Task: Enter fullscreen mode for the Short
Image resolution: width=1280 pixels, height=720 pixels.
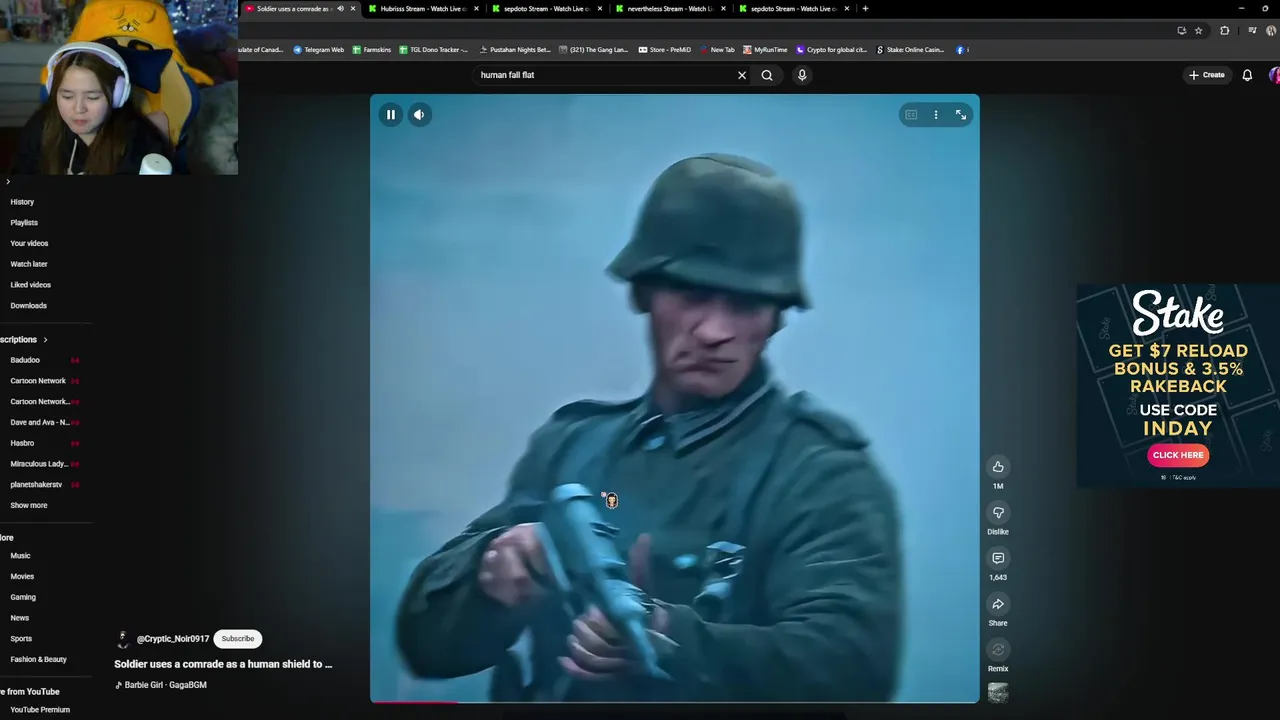Action: click(x=961, y=115)
